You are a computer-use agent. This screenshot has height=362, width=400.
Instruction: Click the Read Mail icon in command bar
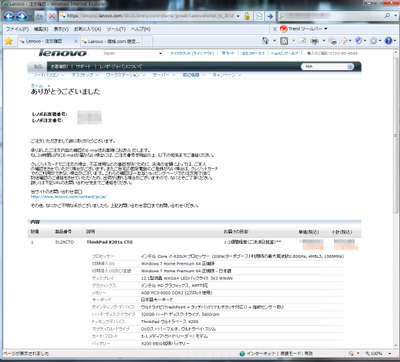pyautogui.click(x=302, y=41)
